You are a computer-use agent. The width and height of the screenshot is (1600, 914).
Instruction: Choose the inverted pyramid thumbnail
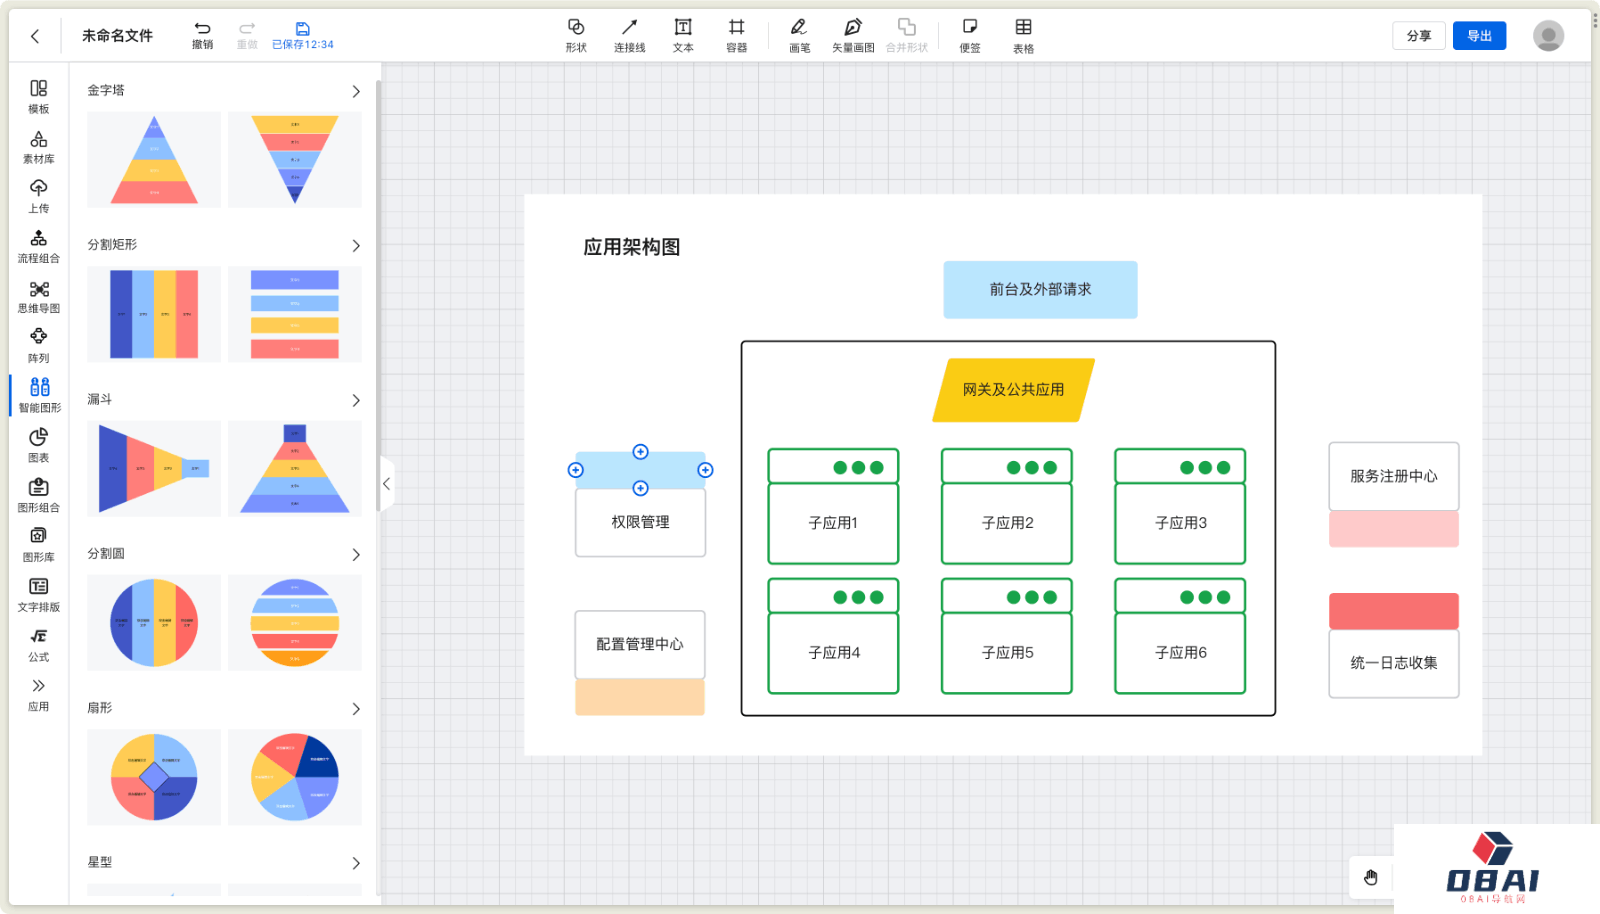point(295,160)
